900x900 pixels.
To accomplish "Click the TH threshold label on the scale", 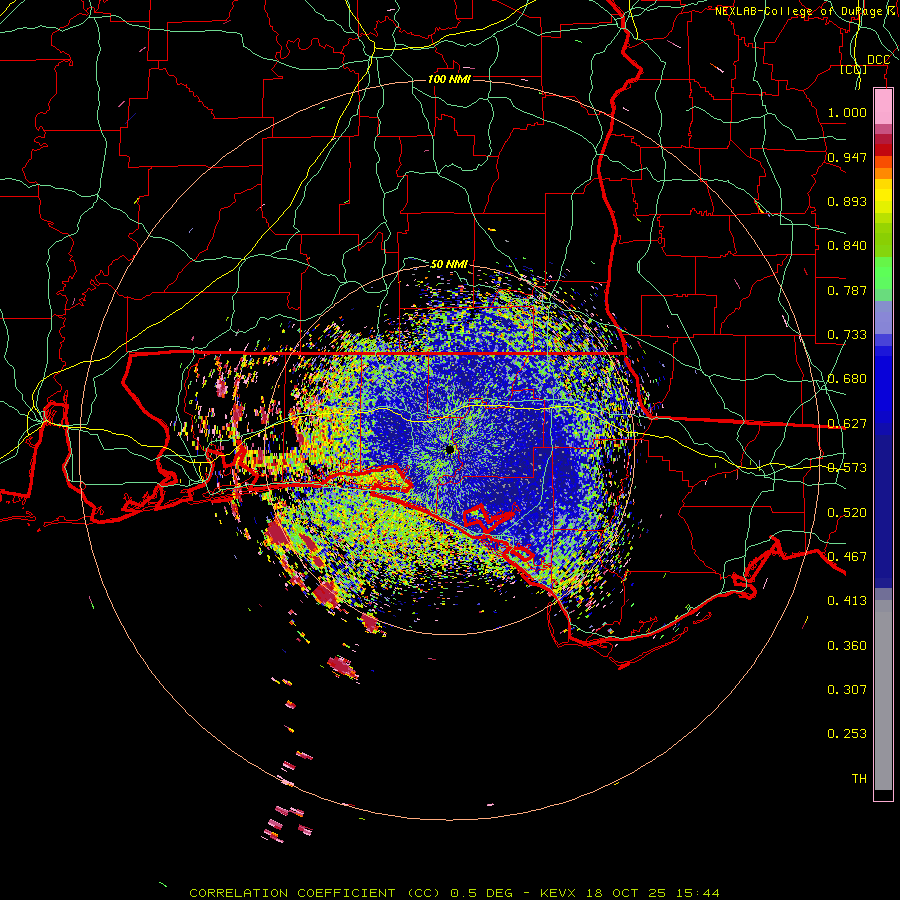I will [859, 779].
